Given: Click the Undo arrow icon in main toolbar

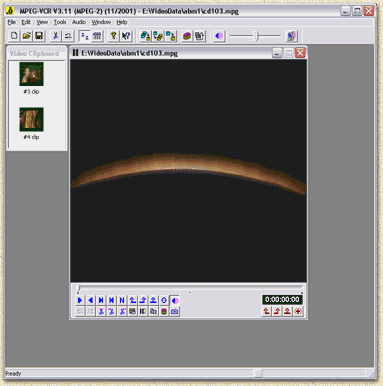Looking at the screenshot, I should (x=68, y=36).
